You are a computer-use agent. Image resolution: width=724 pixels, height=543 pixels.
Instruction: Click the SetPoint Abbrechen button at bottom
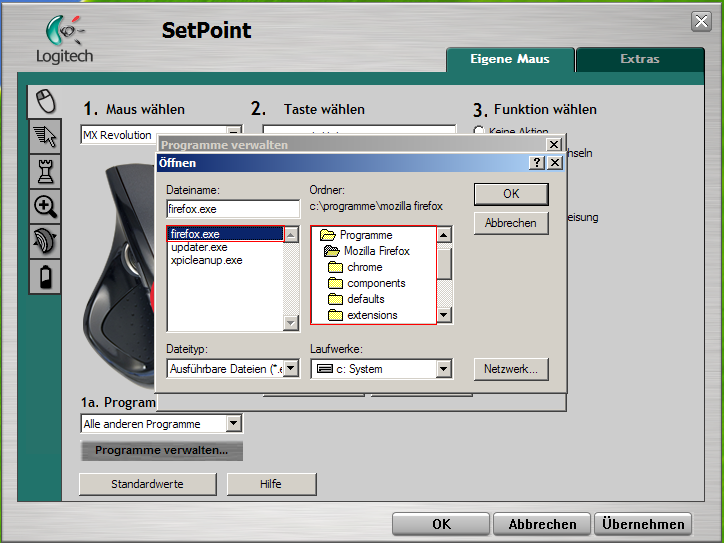(x=542, y=524)
